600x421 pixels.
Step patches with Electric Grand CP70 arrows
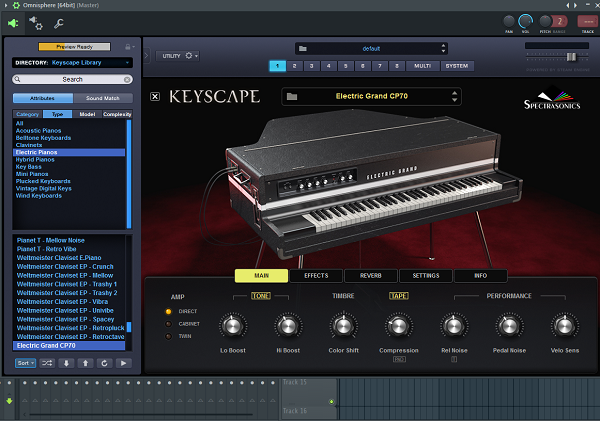pyautogui.click(x=454, y=96)
